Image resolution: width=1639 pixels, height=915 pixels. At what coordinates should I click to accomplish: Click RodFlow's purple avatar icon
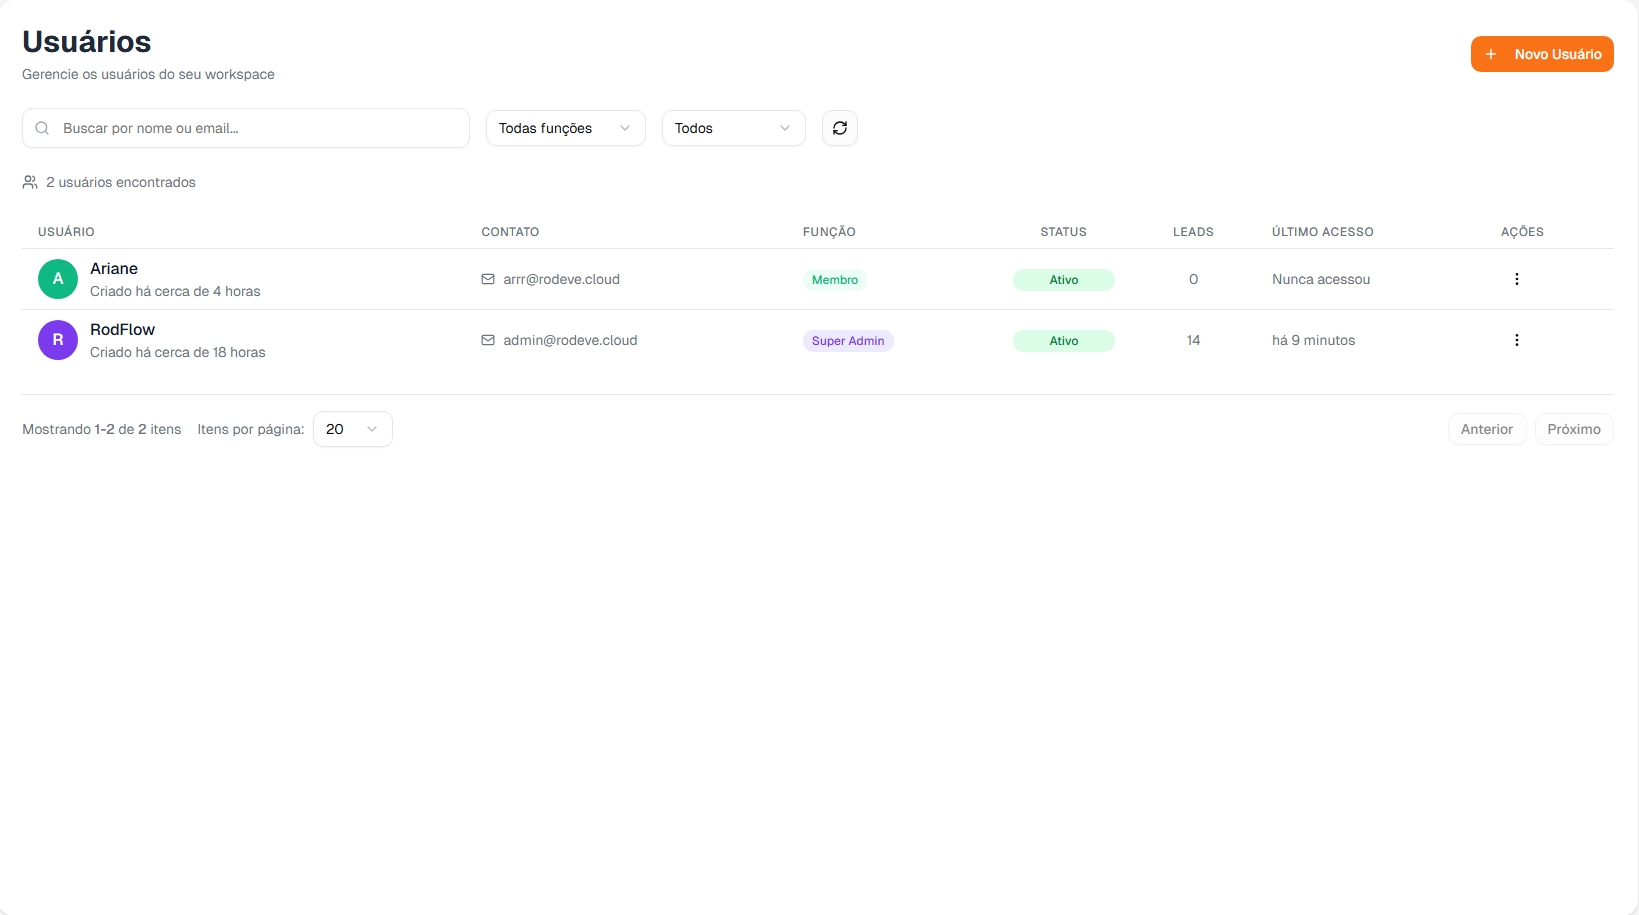coord(58,340)
